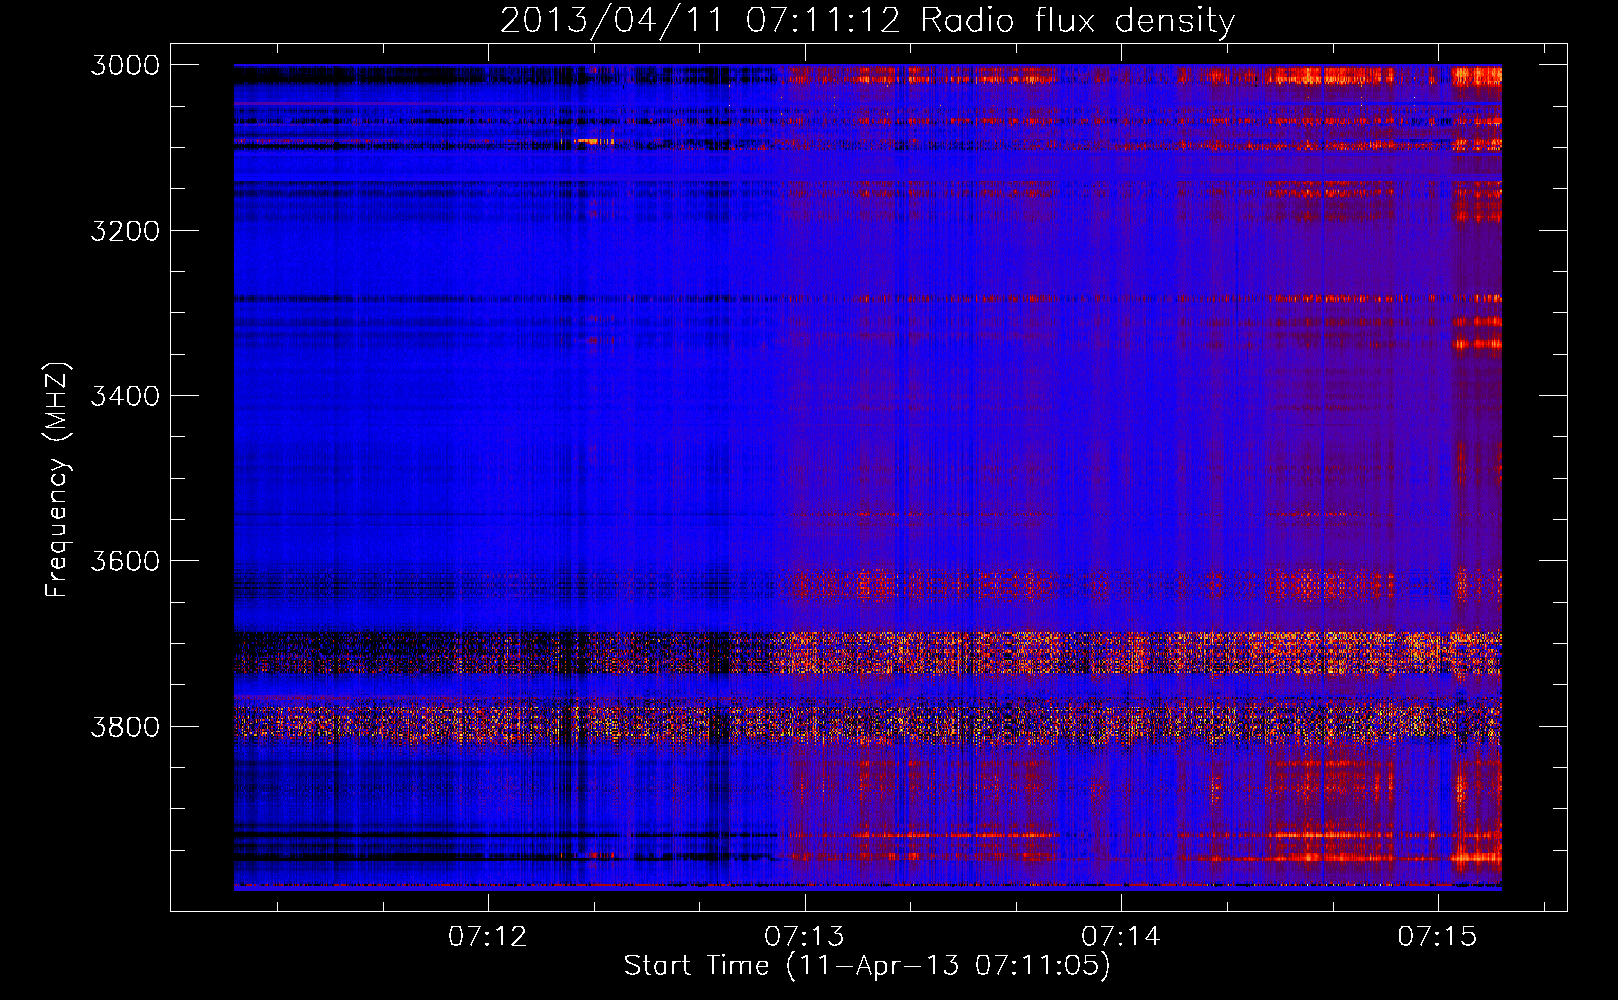Select the 3000 frequency tick label

point(125,65)
